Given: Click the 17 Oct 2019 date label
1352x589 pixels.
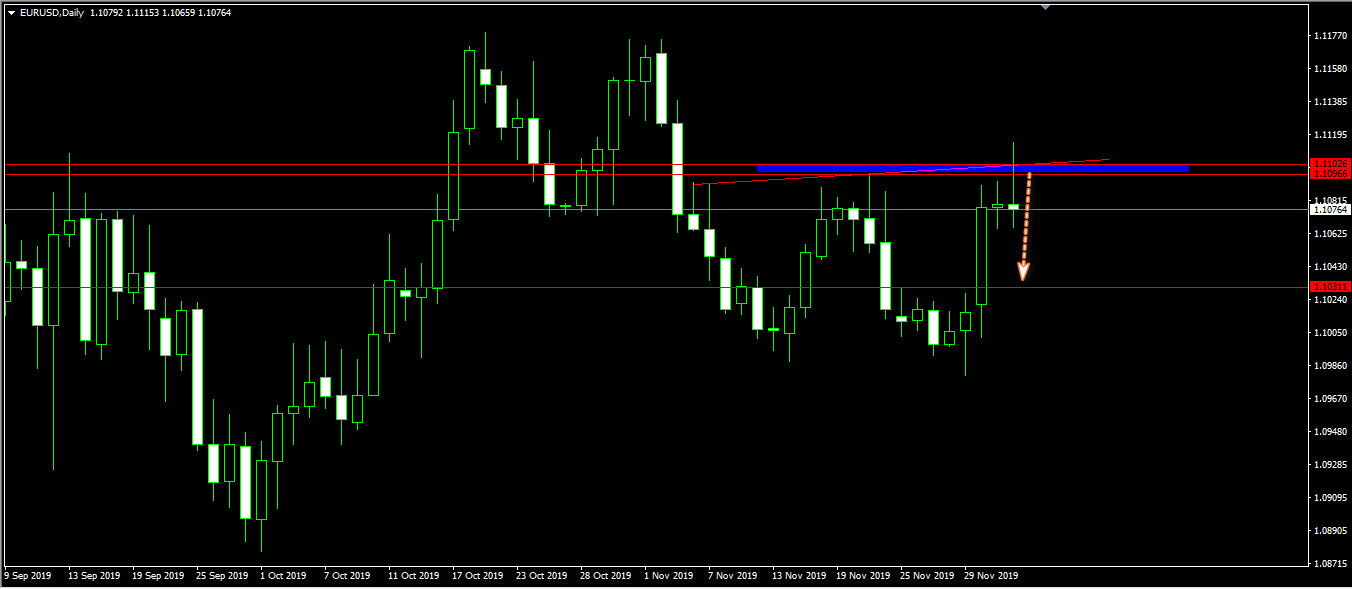Looking at the screenshot, I should (x=479, y=576).
